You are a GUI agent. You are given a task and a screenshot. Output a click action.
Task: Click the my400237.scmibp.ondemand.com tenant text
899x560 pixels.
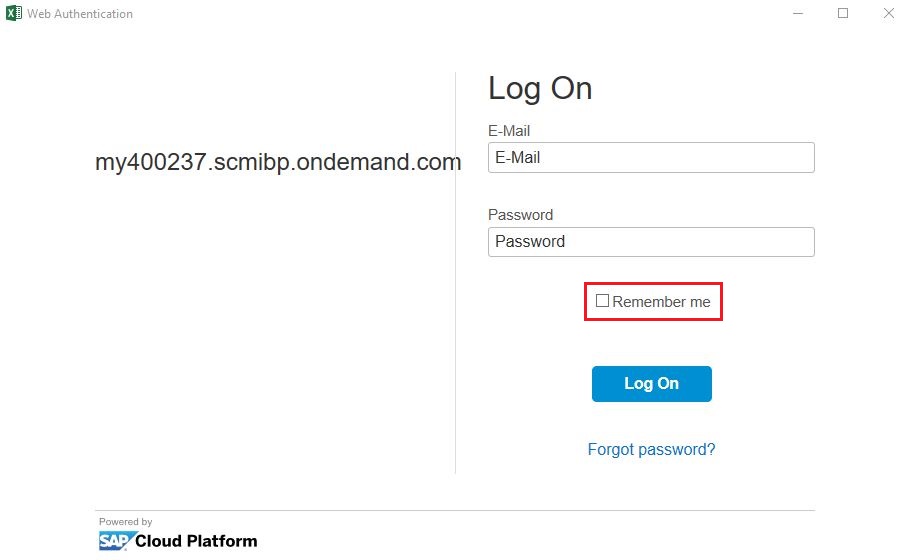coord(278,162)
